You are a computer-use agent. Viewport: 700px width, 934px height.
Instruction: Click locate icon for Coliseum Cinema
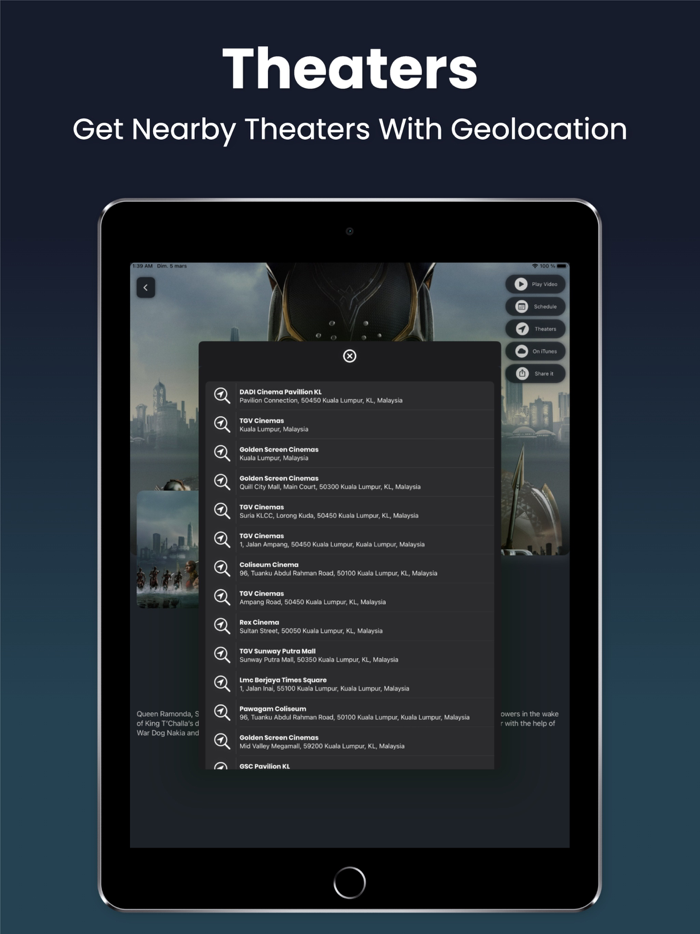[x=222, y=568]
